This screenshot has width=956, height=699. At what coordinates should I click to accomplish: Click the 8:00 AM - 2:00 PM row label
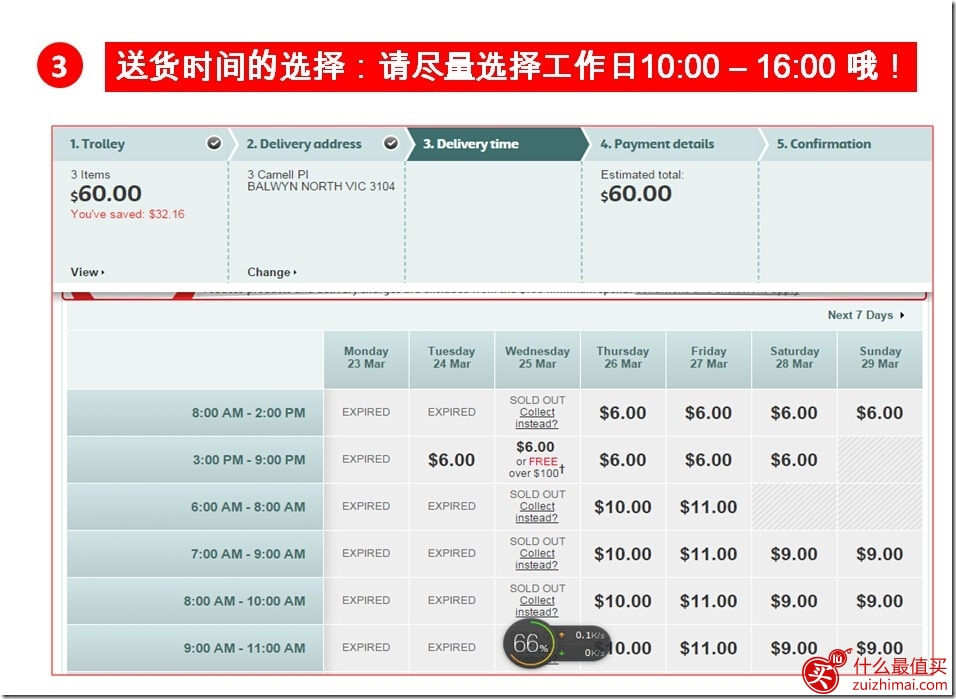195,413
